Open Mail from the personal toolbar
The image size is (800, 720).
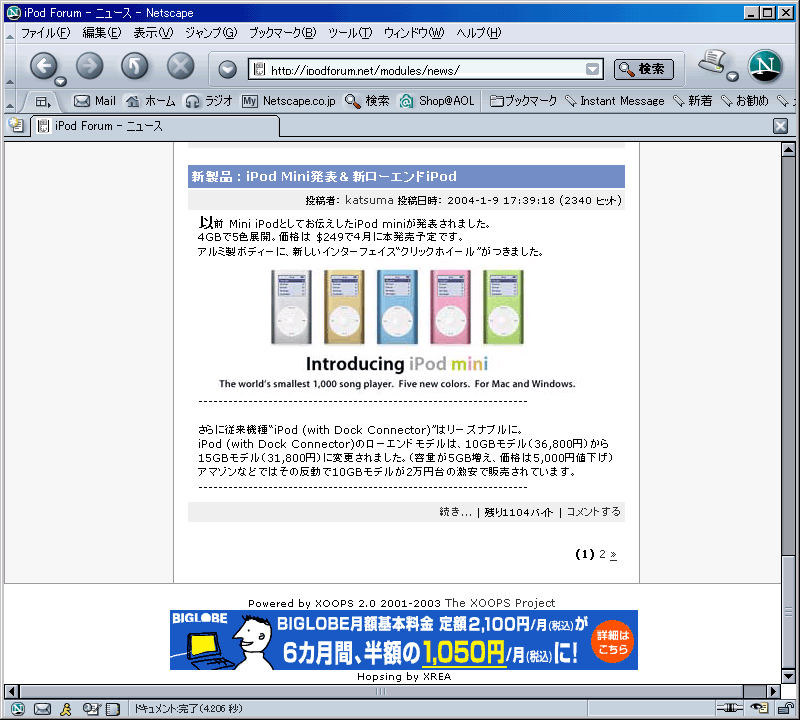point(95,101)
